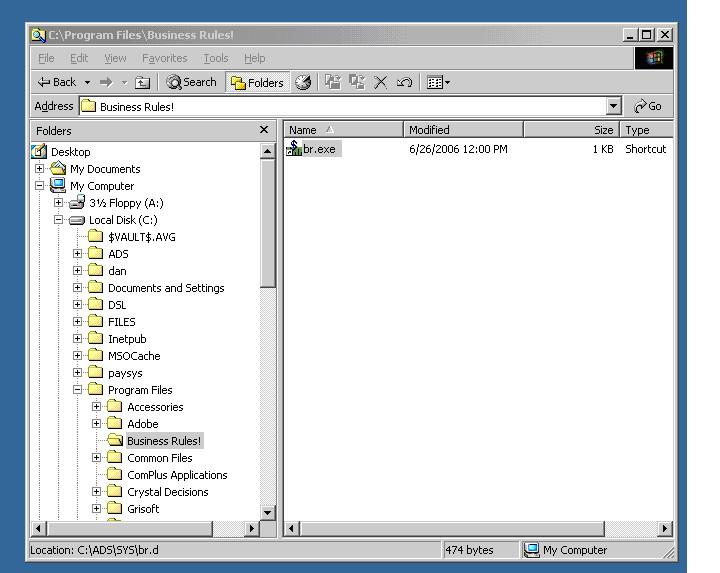Click the History toolbar icon
Image resolution: width=720 pixels, height=573 pixels.
tap(303, 83)
